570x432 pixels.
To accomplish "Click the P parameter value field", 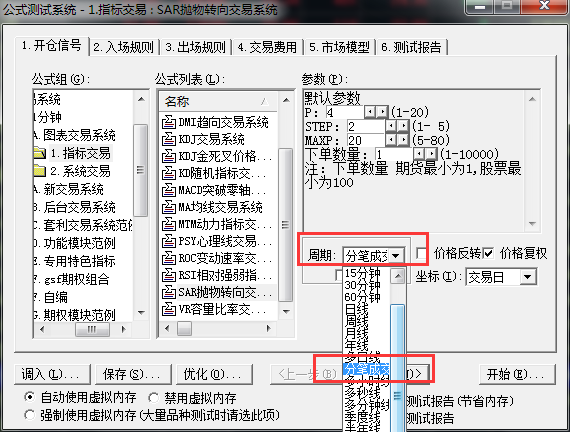I will point(345,112).
